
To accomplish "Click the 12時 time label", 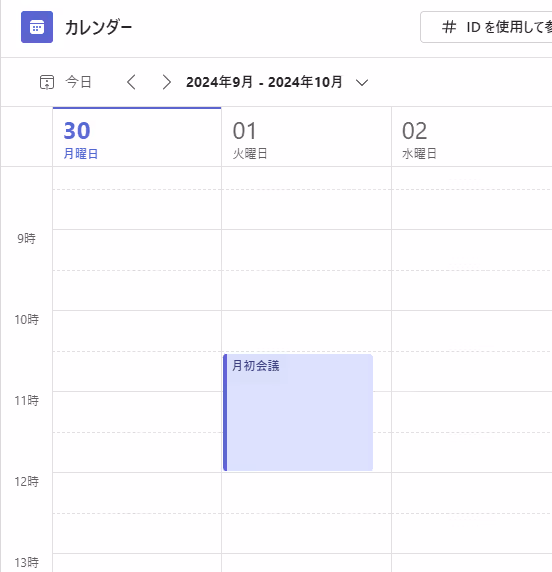I will point(27,482).
